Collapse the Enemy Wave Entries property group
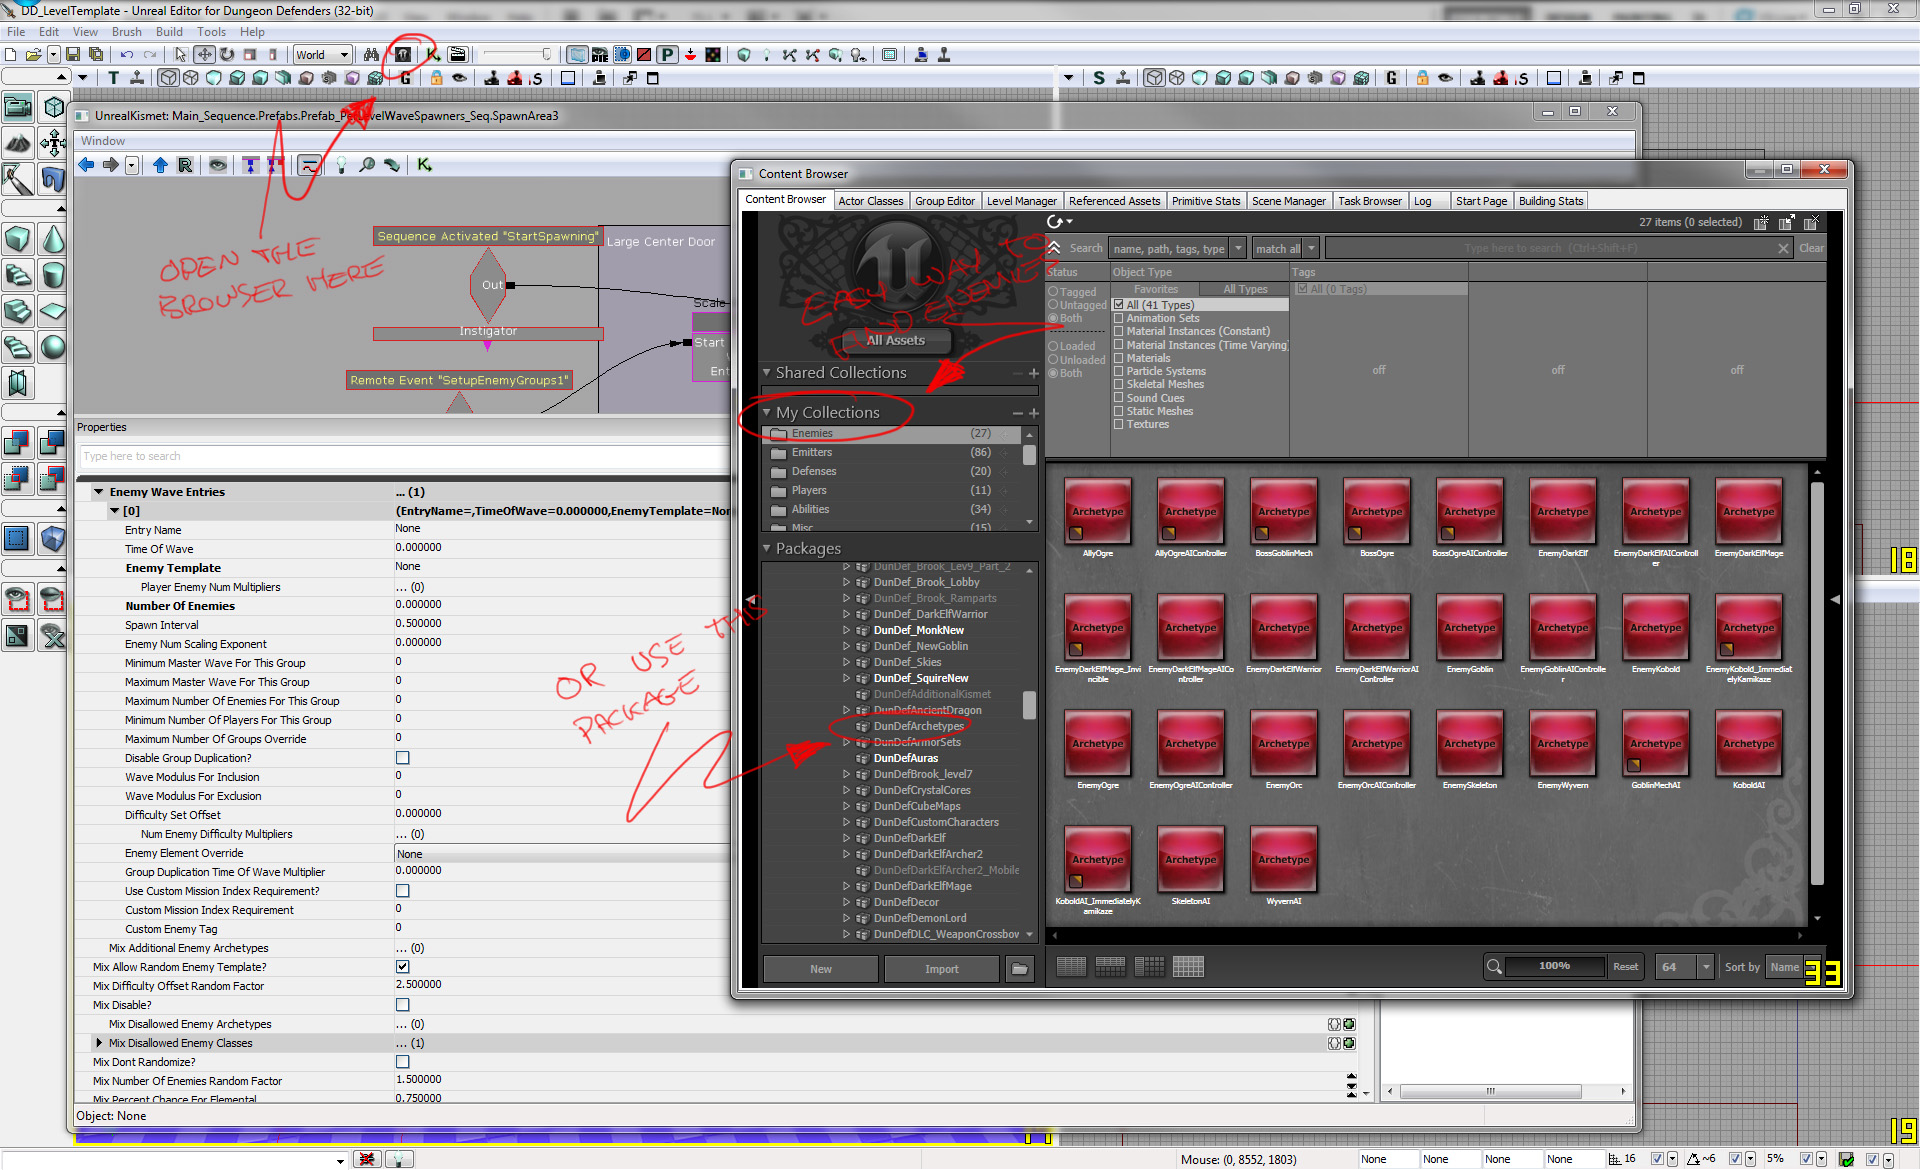 tap(99, 492)
